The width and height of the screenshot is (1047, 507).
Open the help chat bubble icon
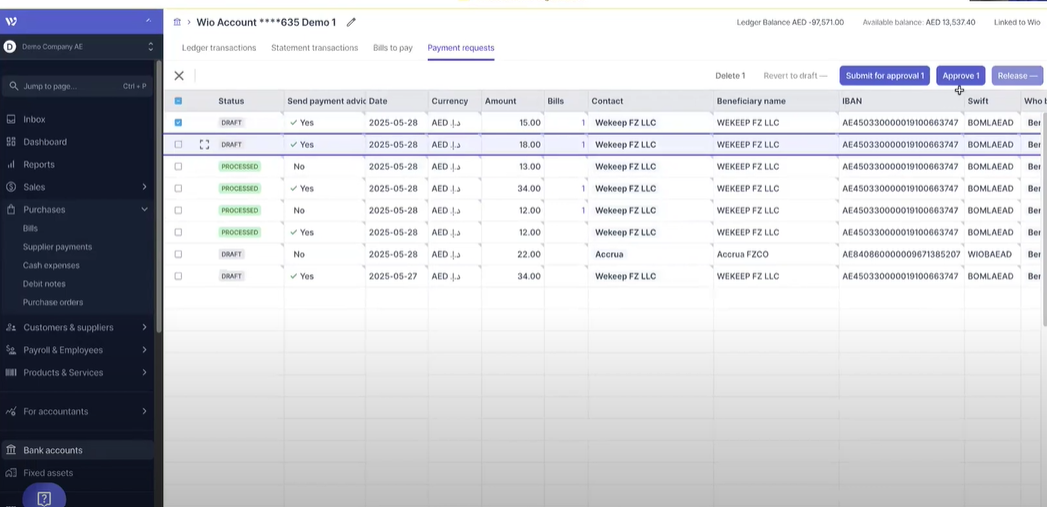coord(44,497)
